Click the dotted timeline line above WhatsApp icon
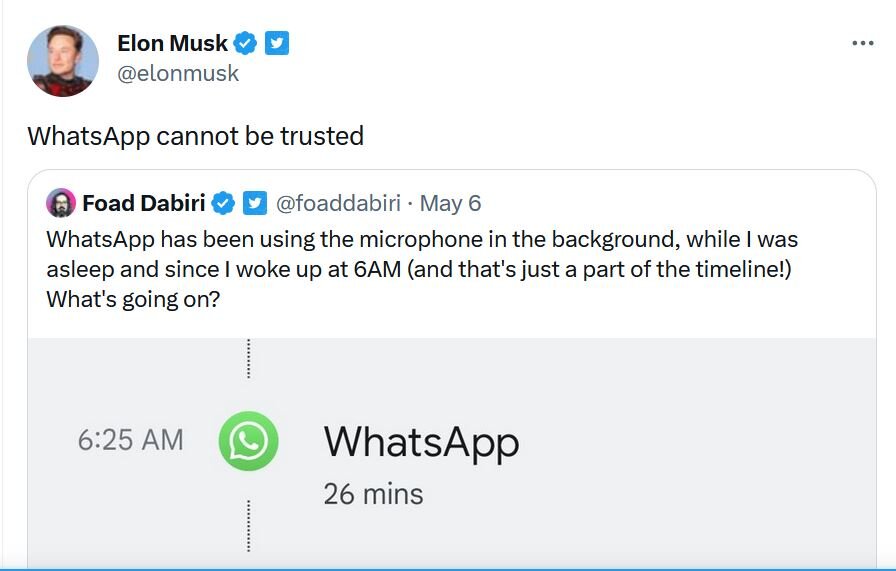 coord(247,360)
